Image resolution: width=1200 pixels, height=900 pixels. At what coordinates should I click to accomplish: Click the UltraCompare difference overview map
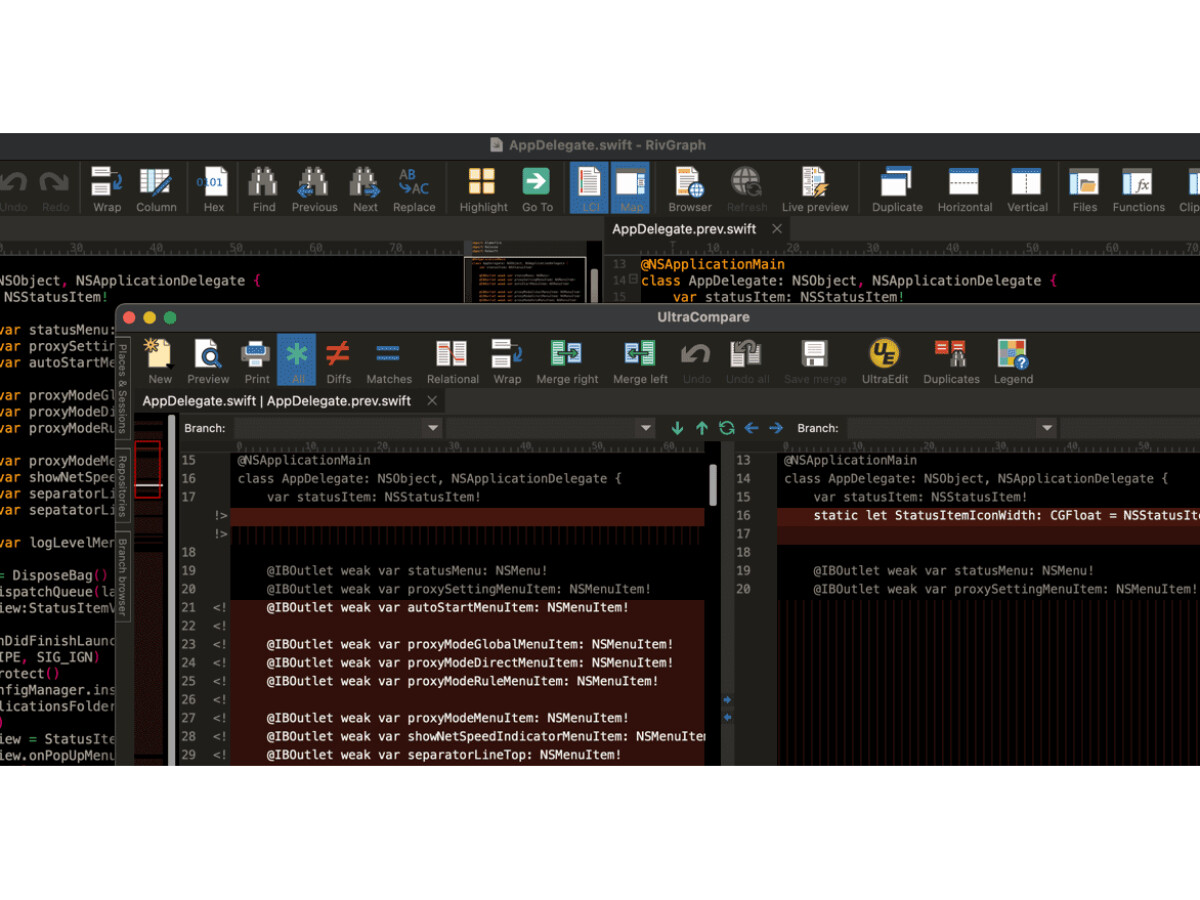click(x=148, y=590)
